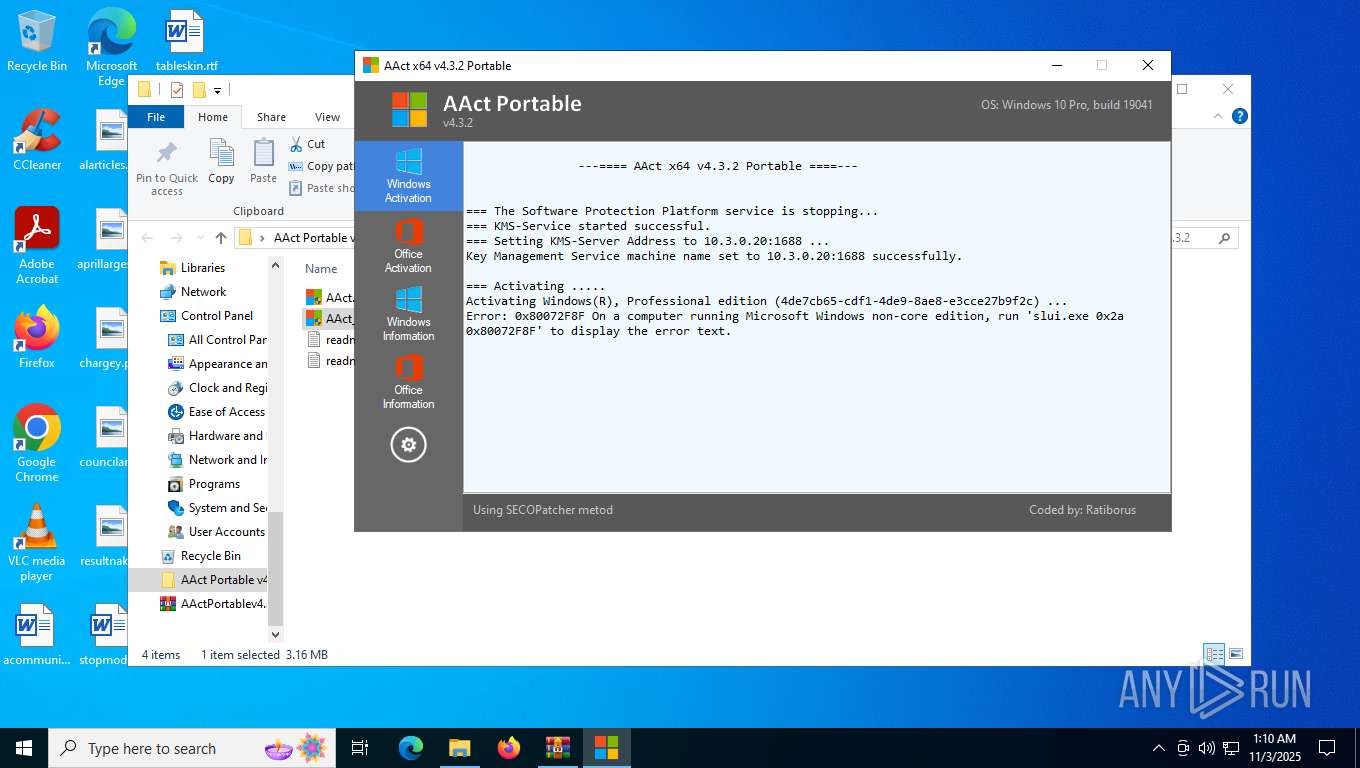The height and width of the screenshot is (768, 1360).
Task: Open tableskin.rtf desktop file
Action: point(186,41)
